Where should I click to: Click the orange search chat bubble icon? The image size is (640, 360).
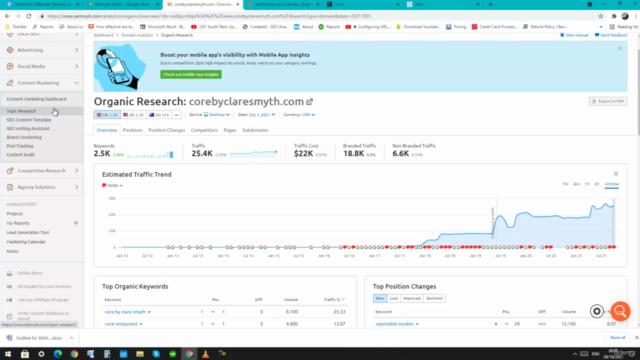pos(620,311)
